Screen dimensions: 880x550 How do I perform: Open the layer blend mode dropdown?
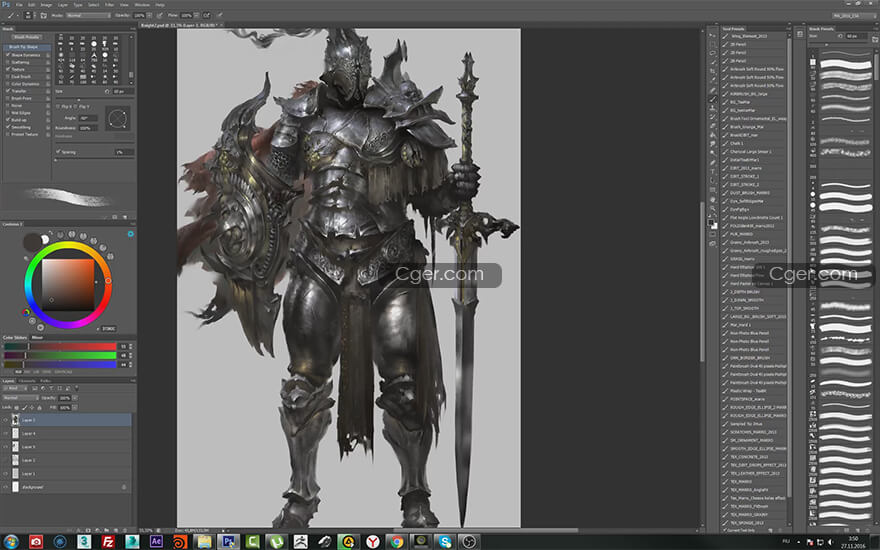[21, 398]
